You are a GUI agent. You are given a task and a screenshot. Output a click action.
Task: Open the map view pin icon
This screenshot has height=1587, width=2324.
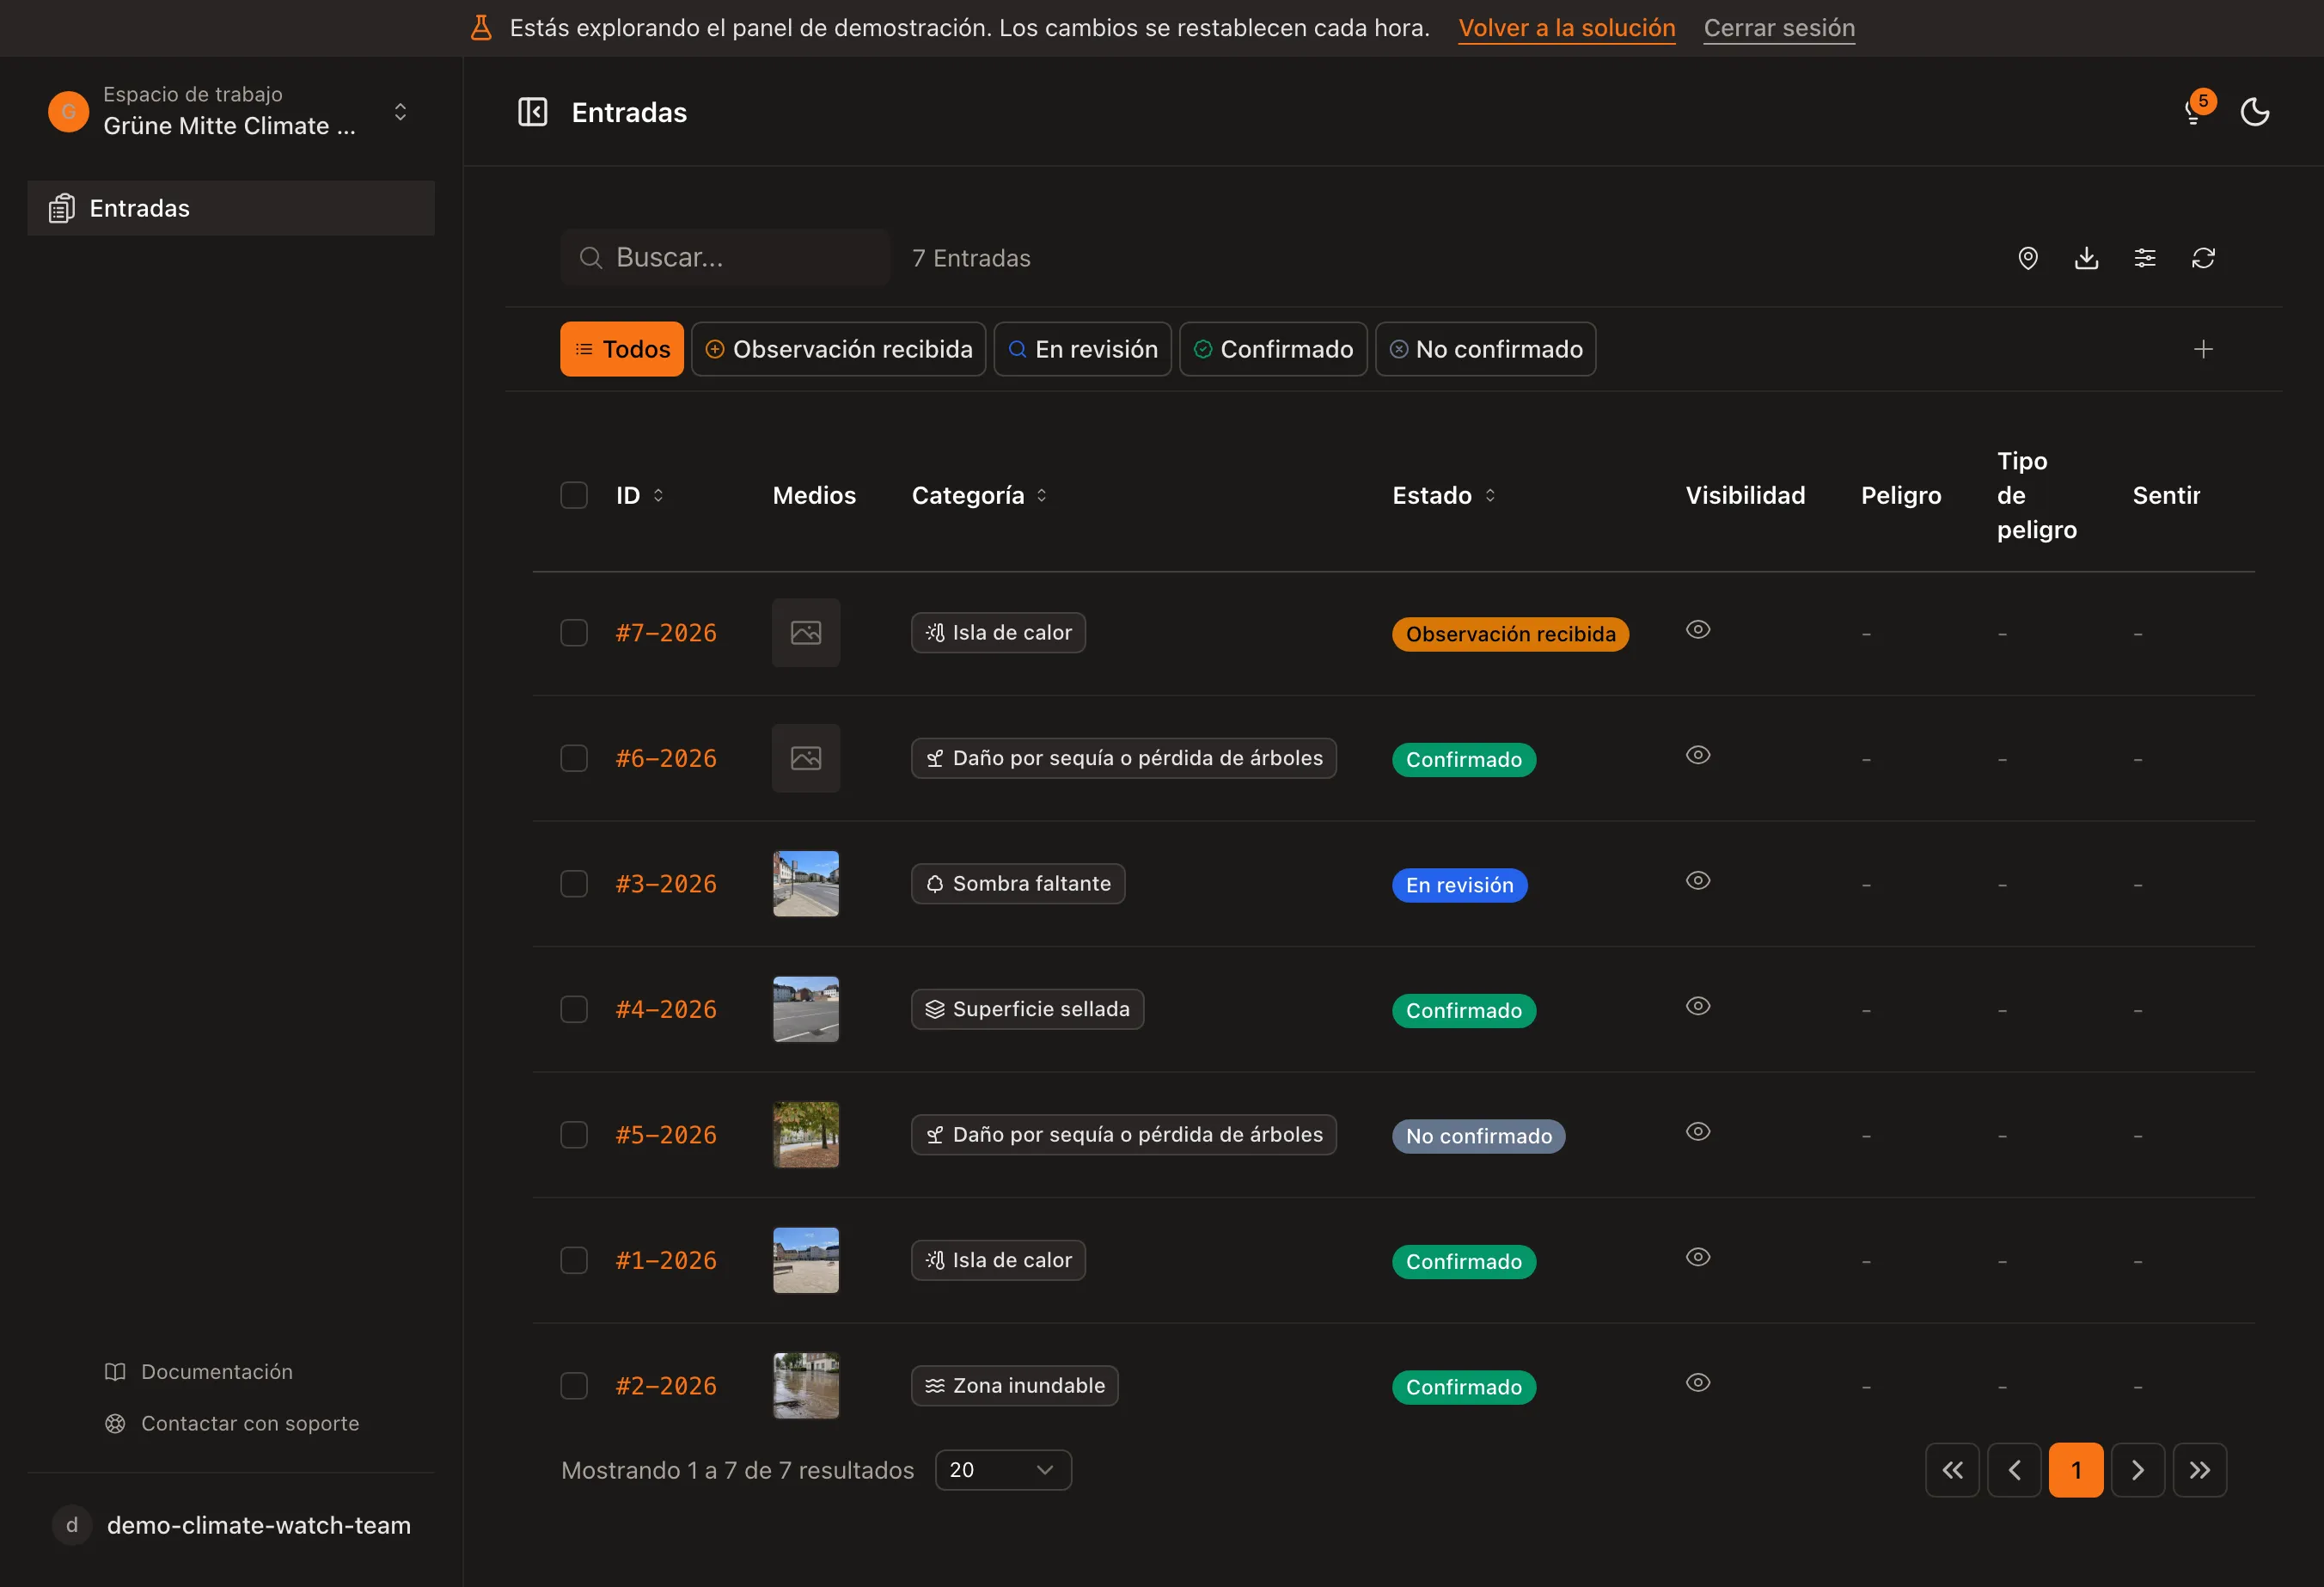point(2028,258)
